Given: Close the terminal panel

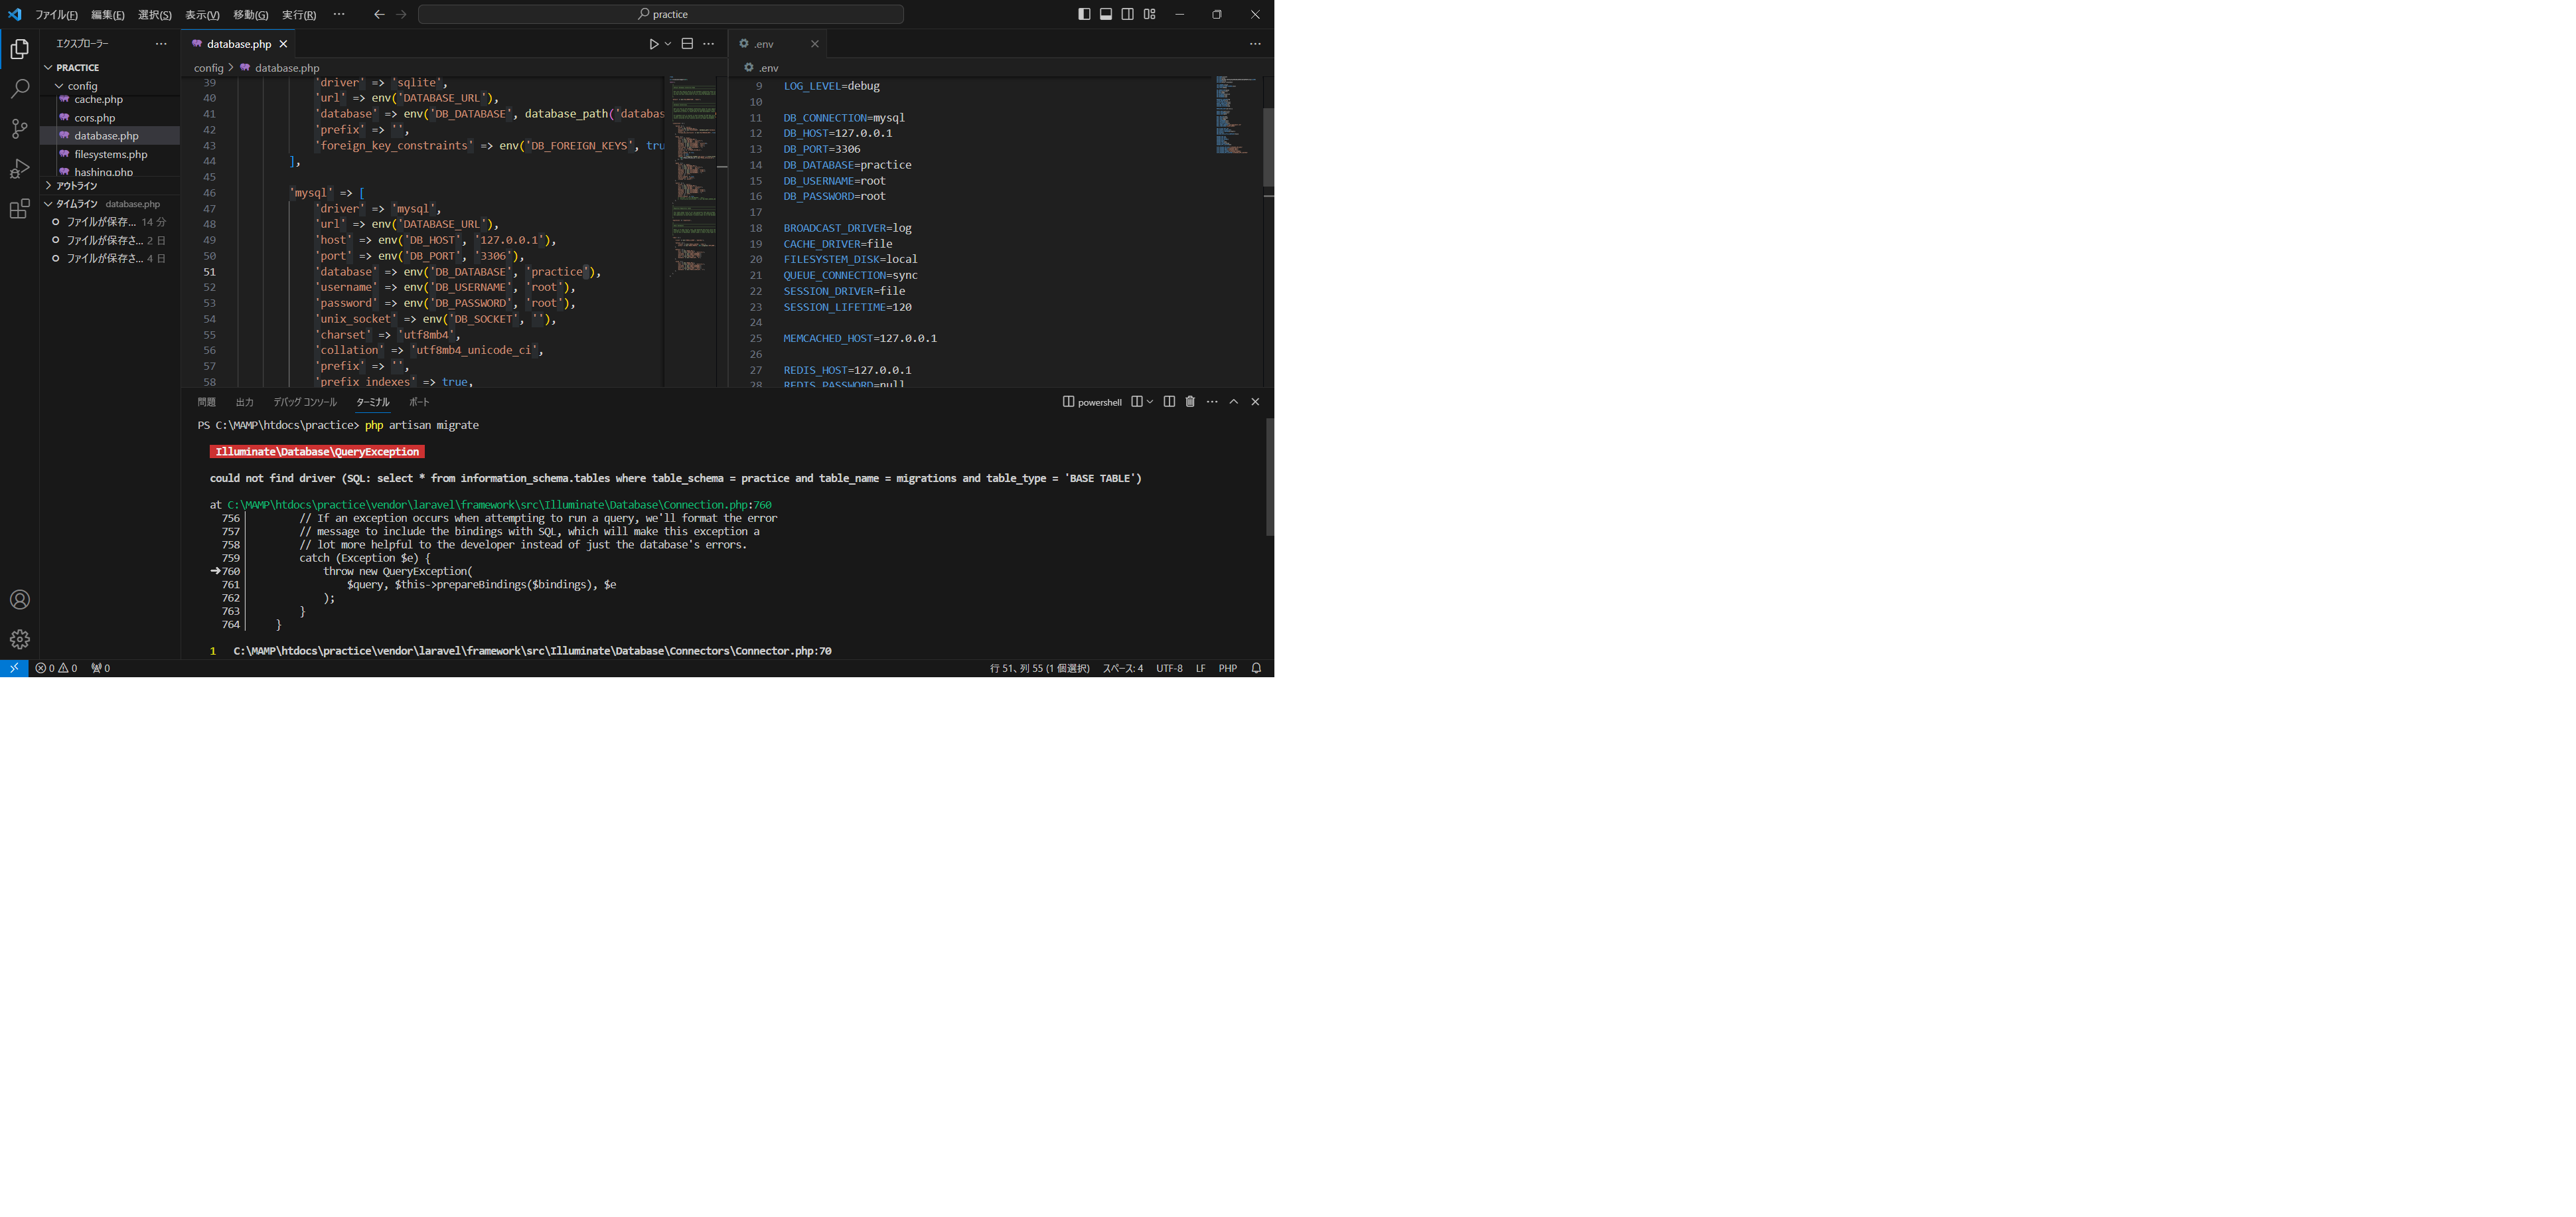Looking at the screenshot, I should (x=1255, y=402).
